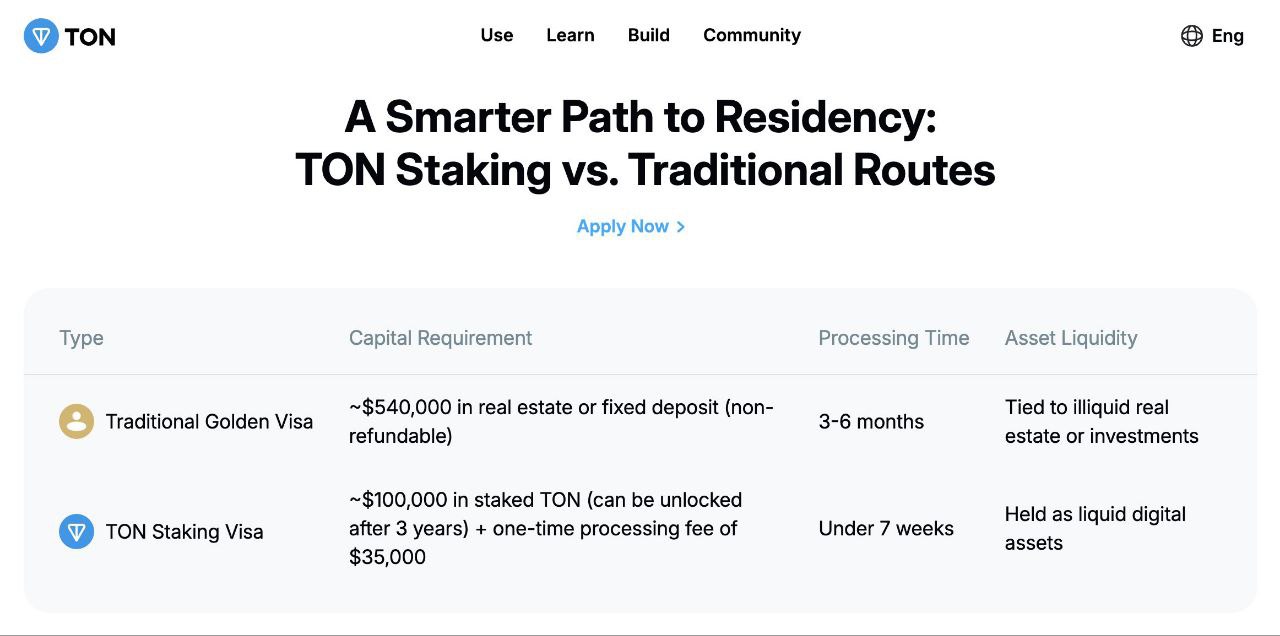Select the Traditional Golden Visa row label
1280x636 pixels.
(209, 422)
